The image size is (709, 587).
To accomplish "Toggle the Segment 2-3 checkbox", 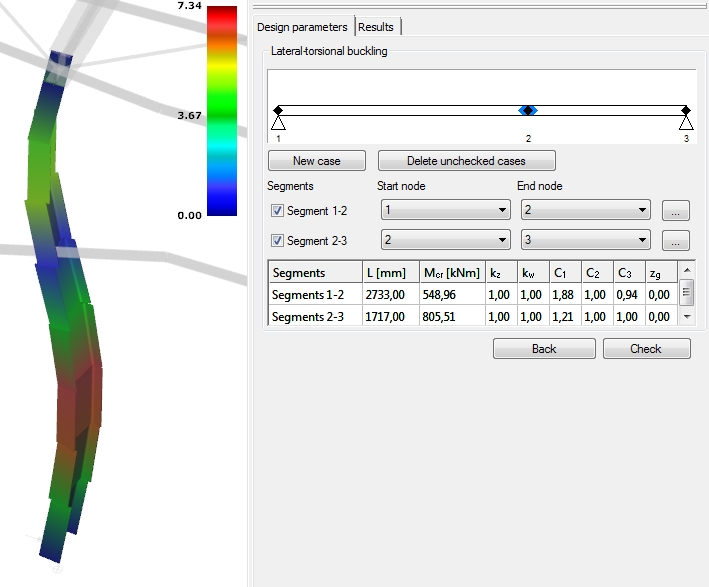I will [x=277, y=240].
